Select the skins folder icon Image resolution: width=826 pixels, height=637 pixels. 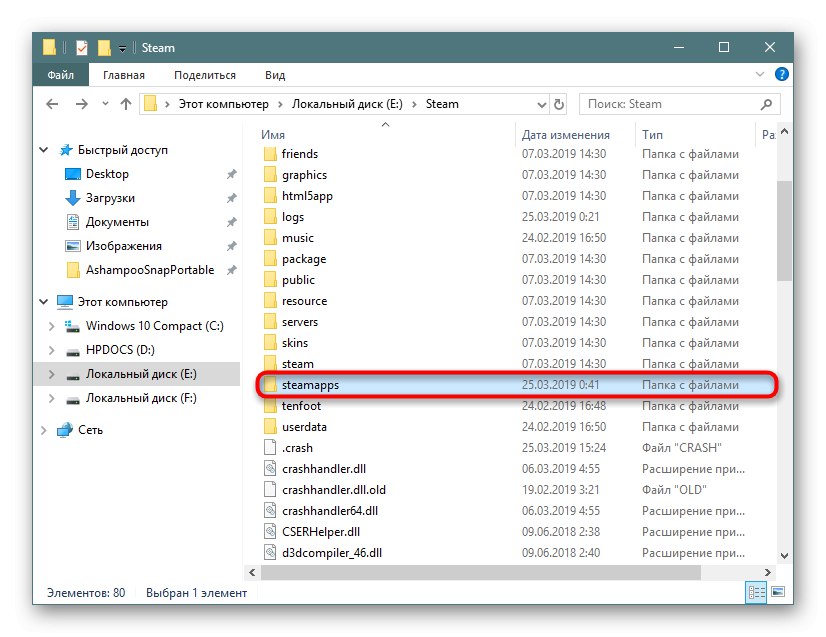[x=270, y=343]
